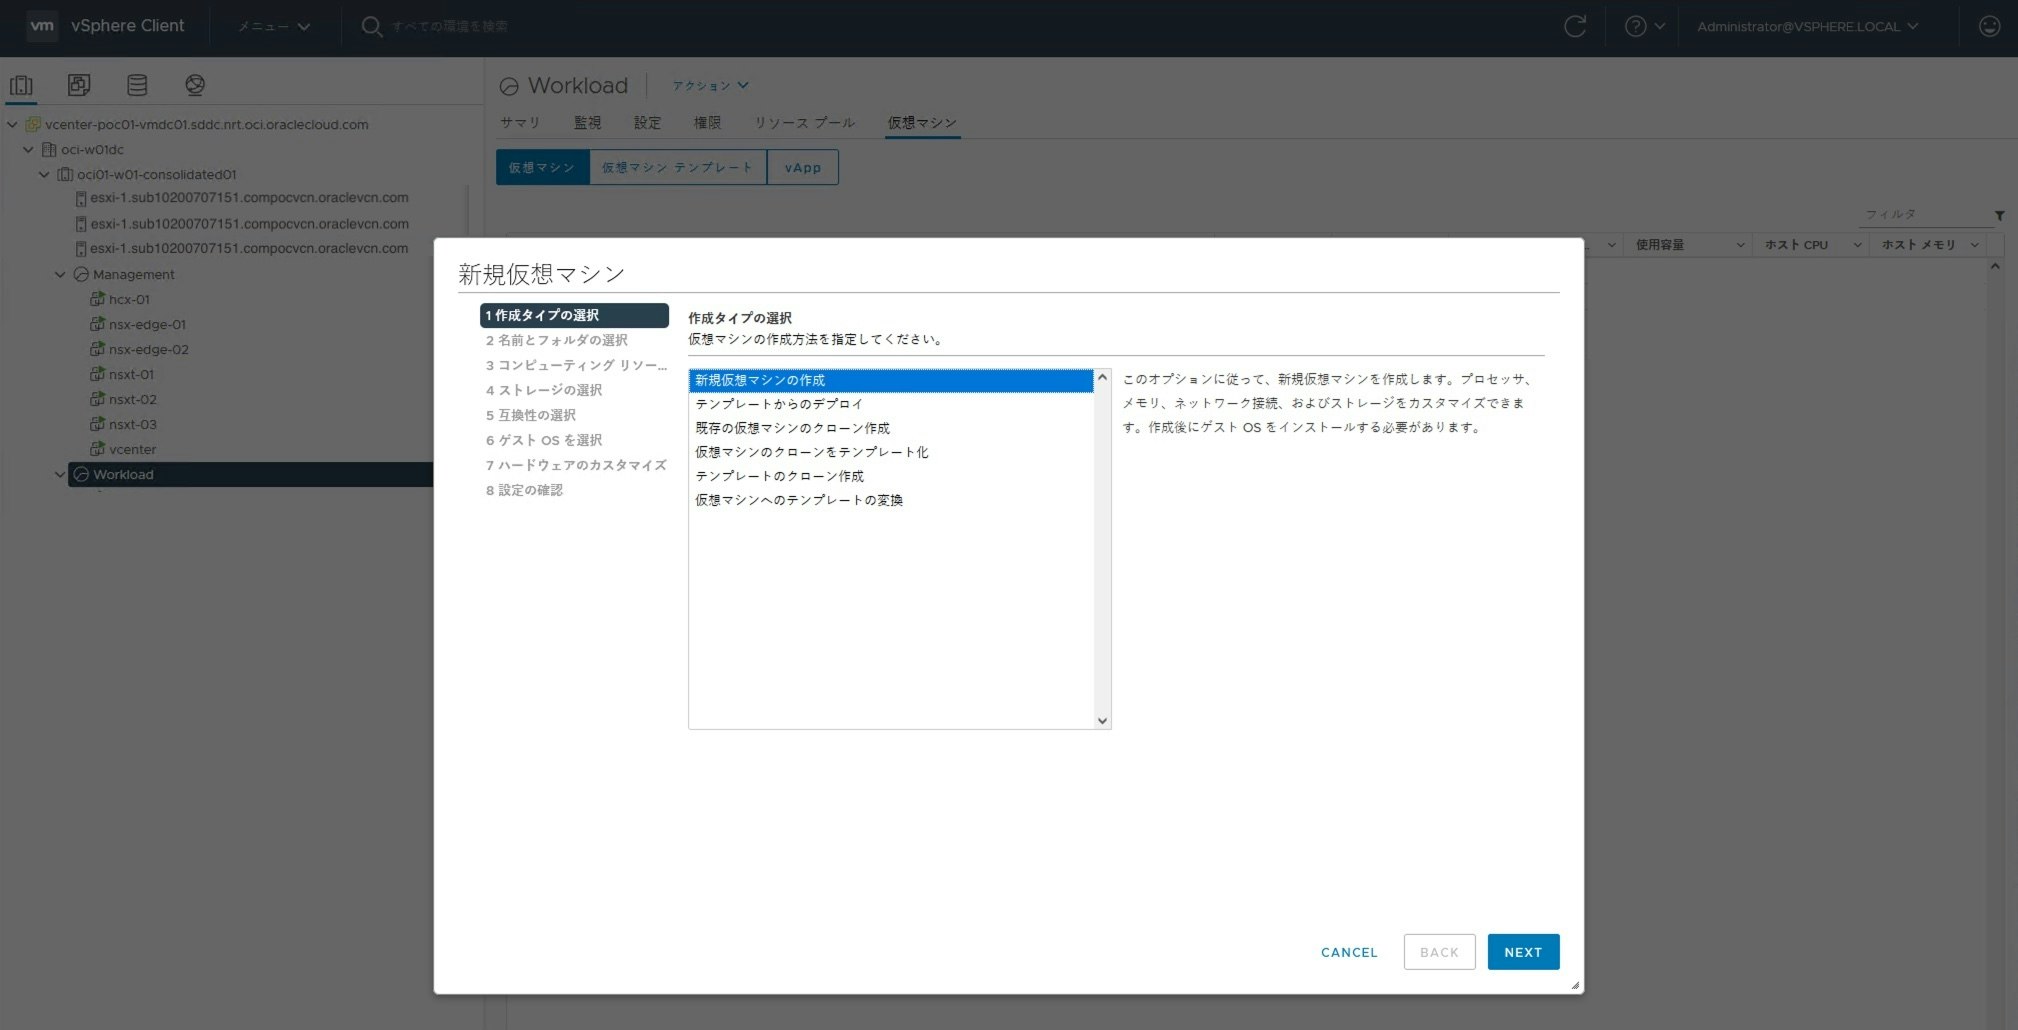Image resolution: width=2018 pixels, height=1030 pixels.
Task: Click the VM icon beside nsx-edge-02
Action: pos(97,349)
